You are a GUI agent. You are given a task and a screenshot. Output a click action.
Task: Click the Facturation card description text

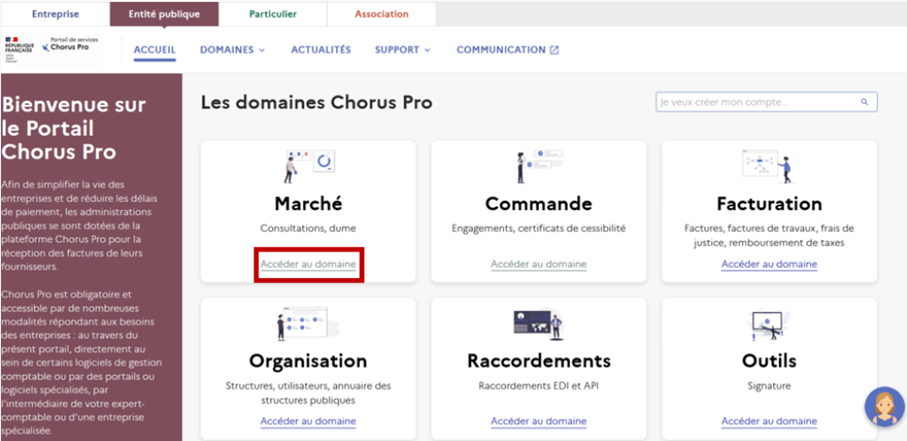tap(769, 236)
